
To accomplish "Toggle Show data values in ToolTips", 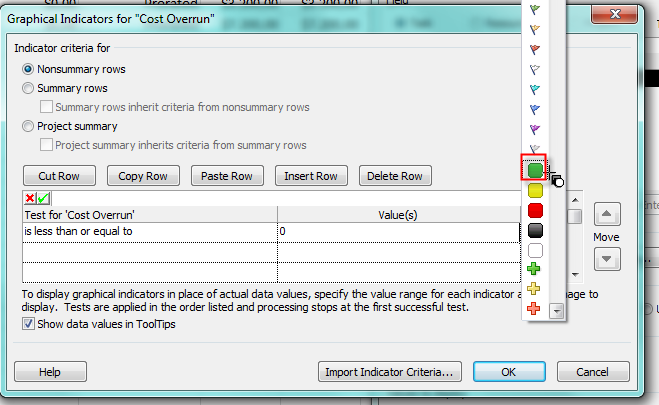I will tap(28, 325).
